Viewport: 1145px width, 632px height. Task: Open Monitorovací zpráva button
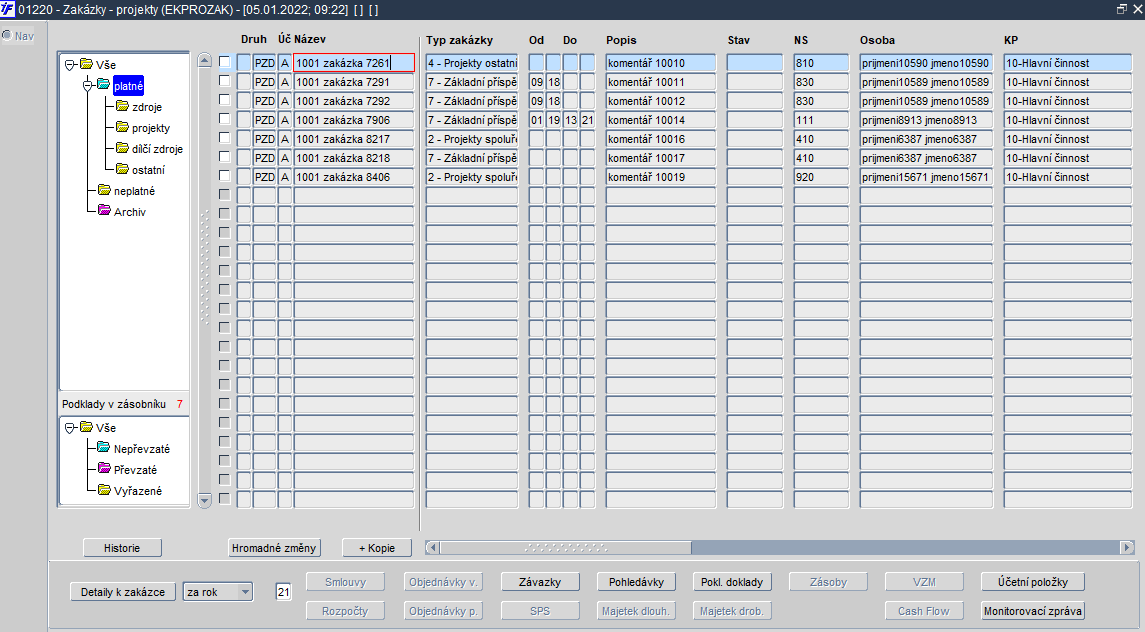pyautogui.click(x=1033, y=611)
